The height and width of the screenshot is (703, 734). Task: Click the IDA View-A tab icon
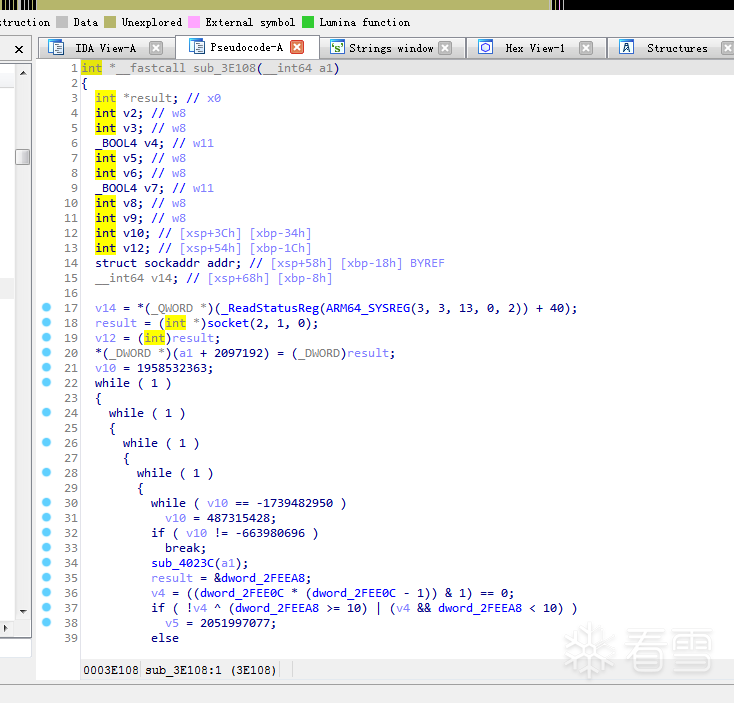click(x=56, y=48)
